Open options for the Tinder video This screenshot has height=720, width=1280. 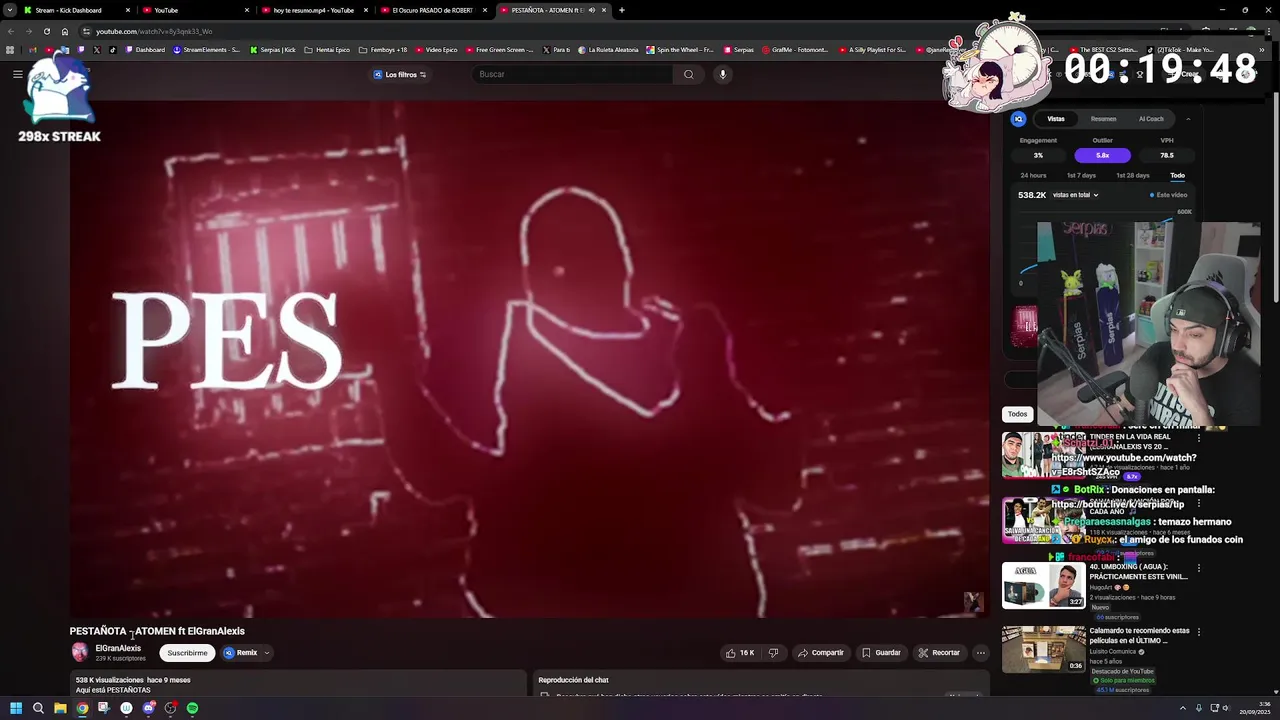[x=1198, y=438]
